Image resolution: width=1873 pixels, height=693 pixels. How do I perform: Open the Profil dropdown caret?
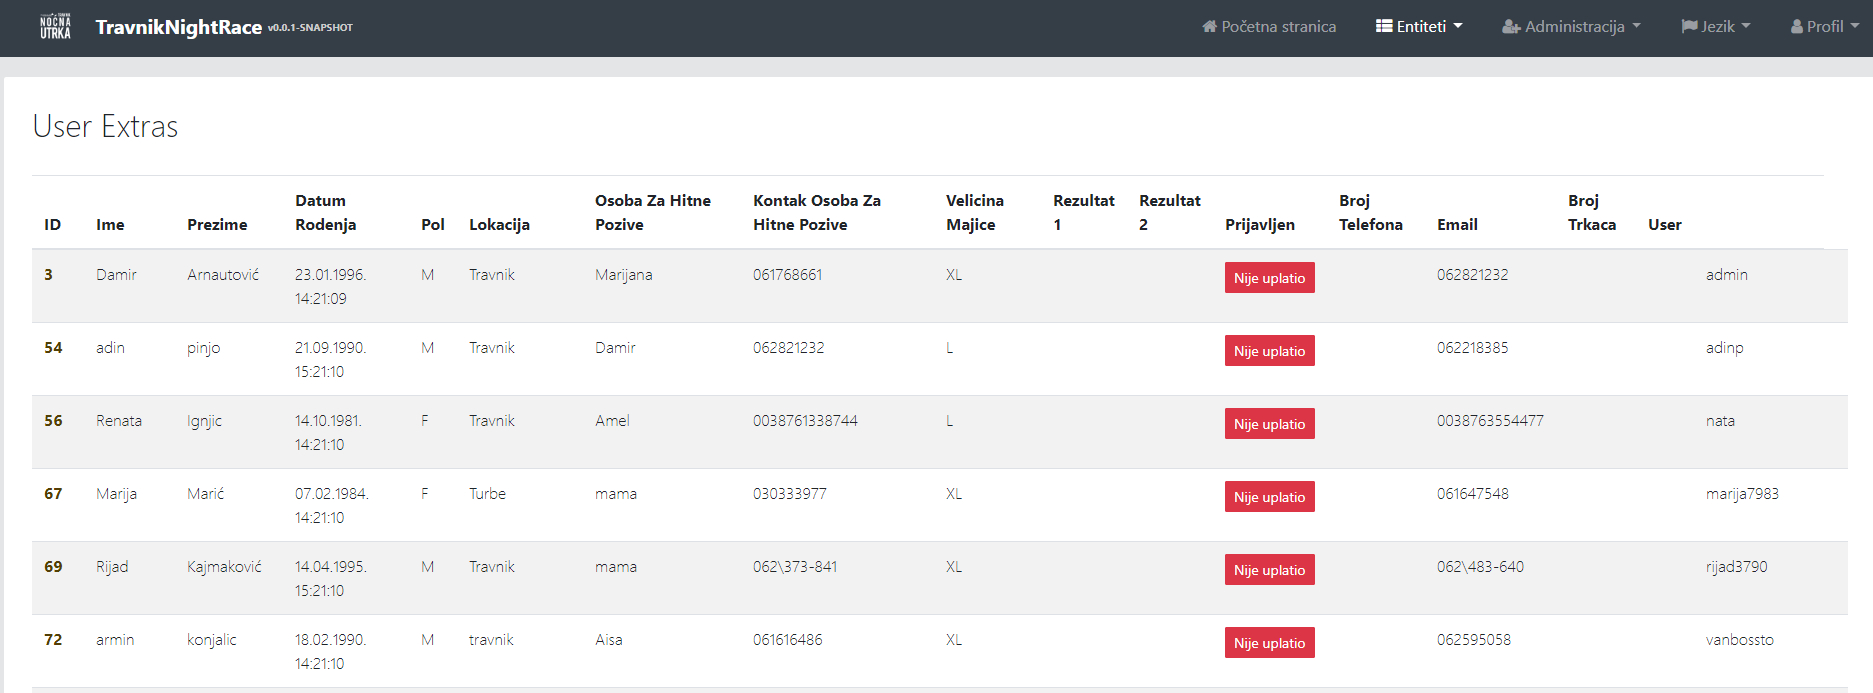(1855, 26)
